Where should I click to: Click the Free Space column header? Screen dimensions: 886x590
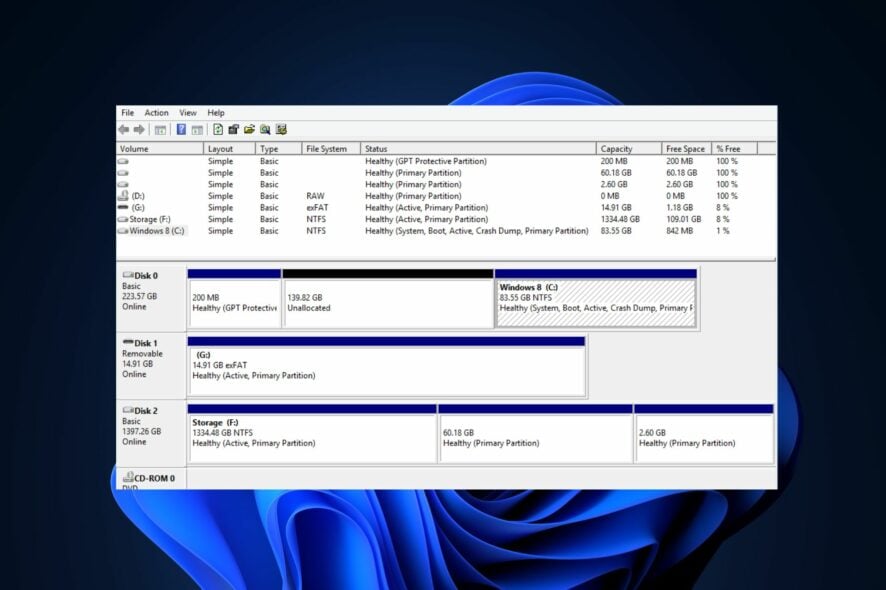click(686, 149)
